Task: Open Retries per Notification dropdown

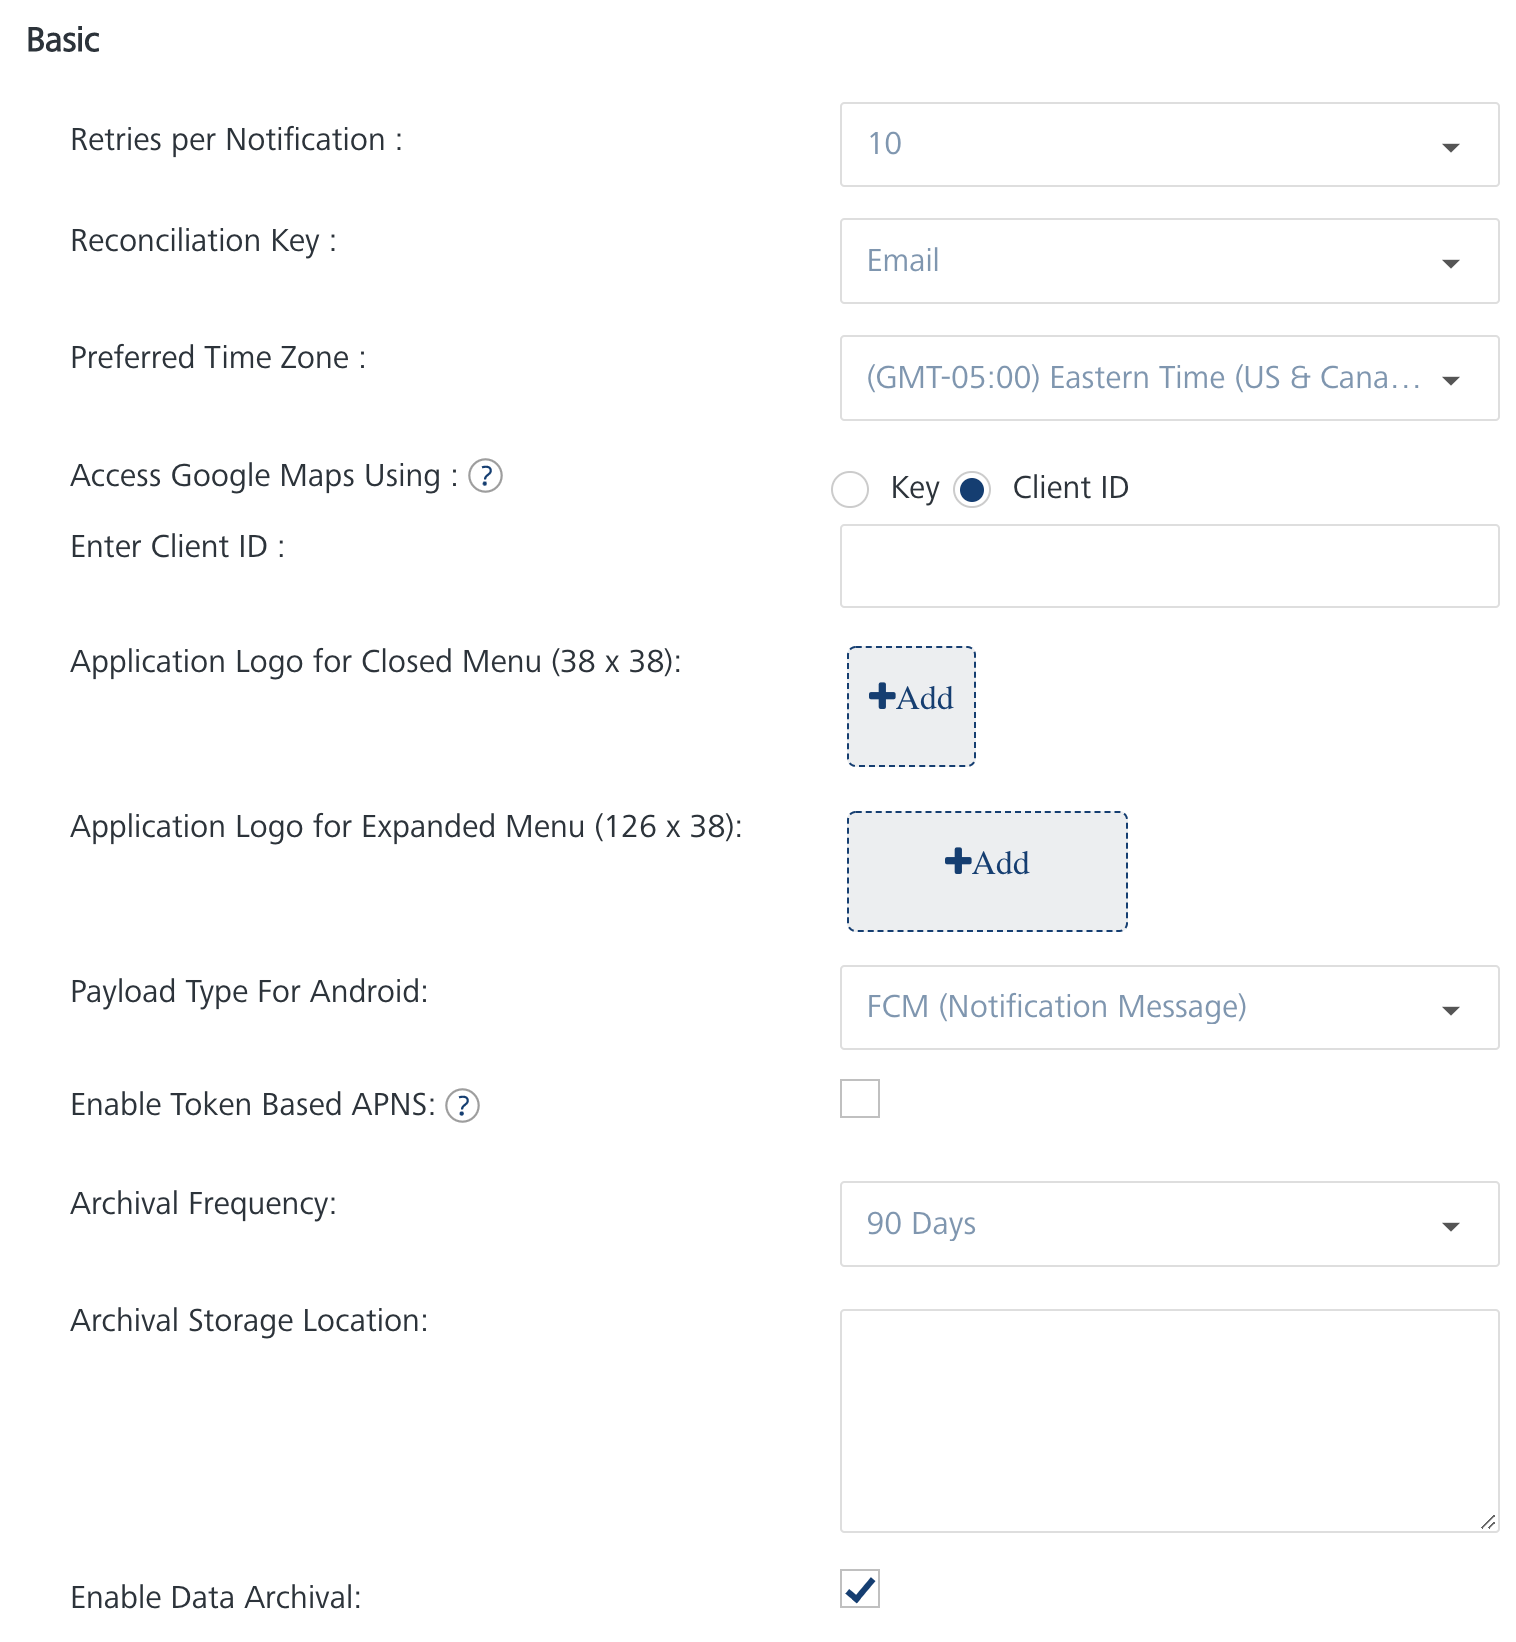Action: click(x=1150, y=144)
